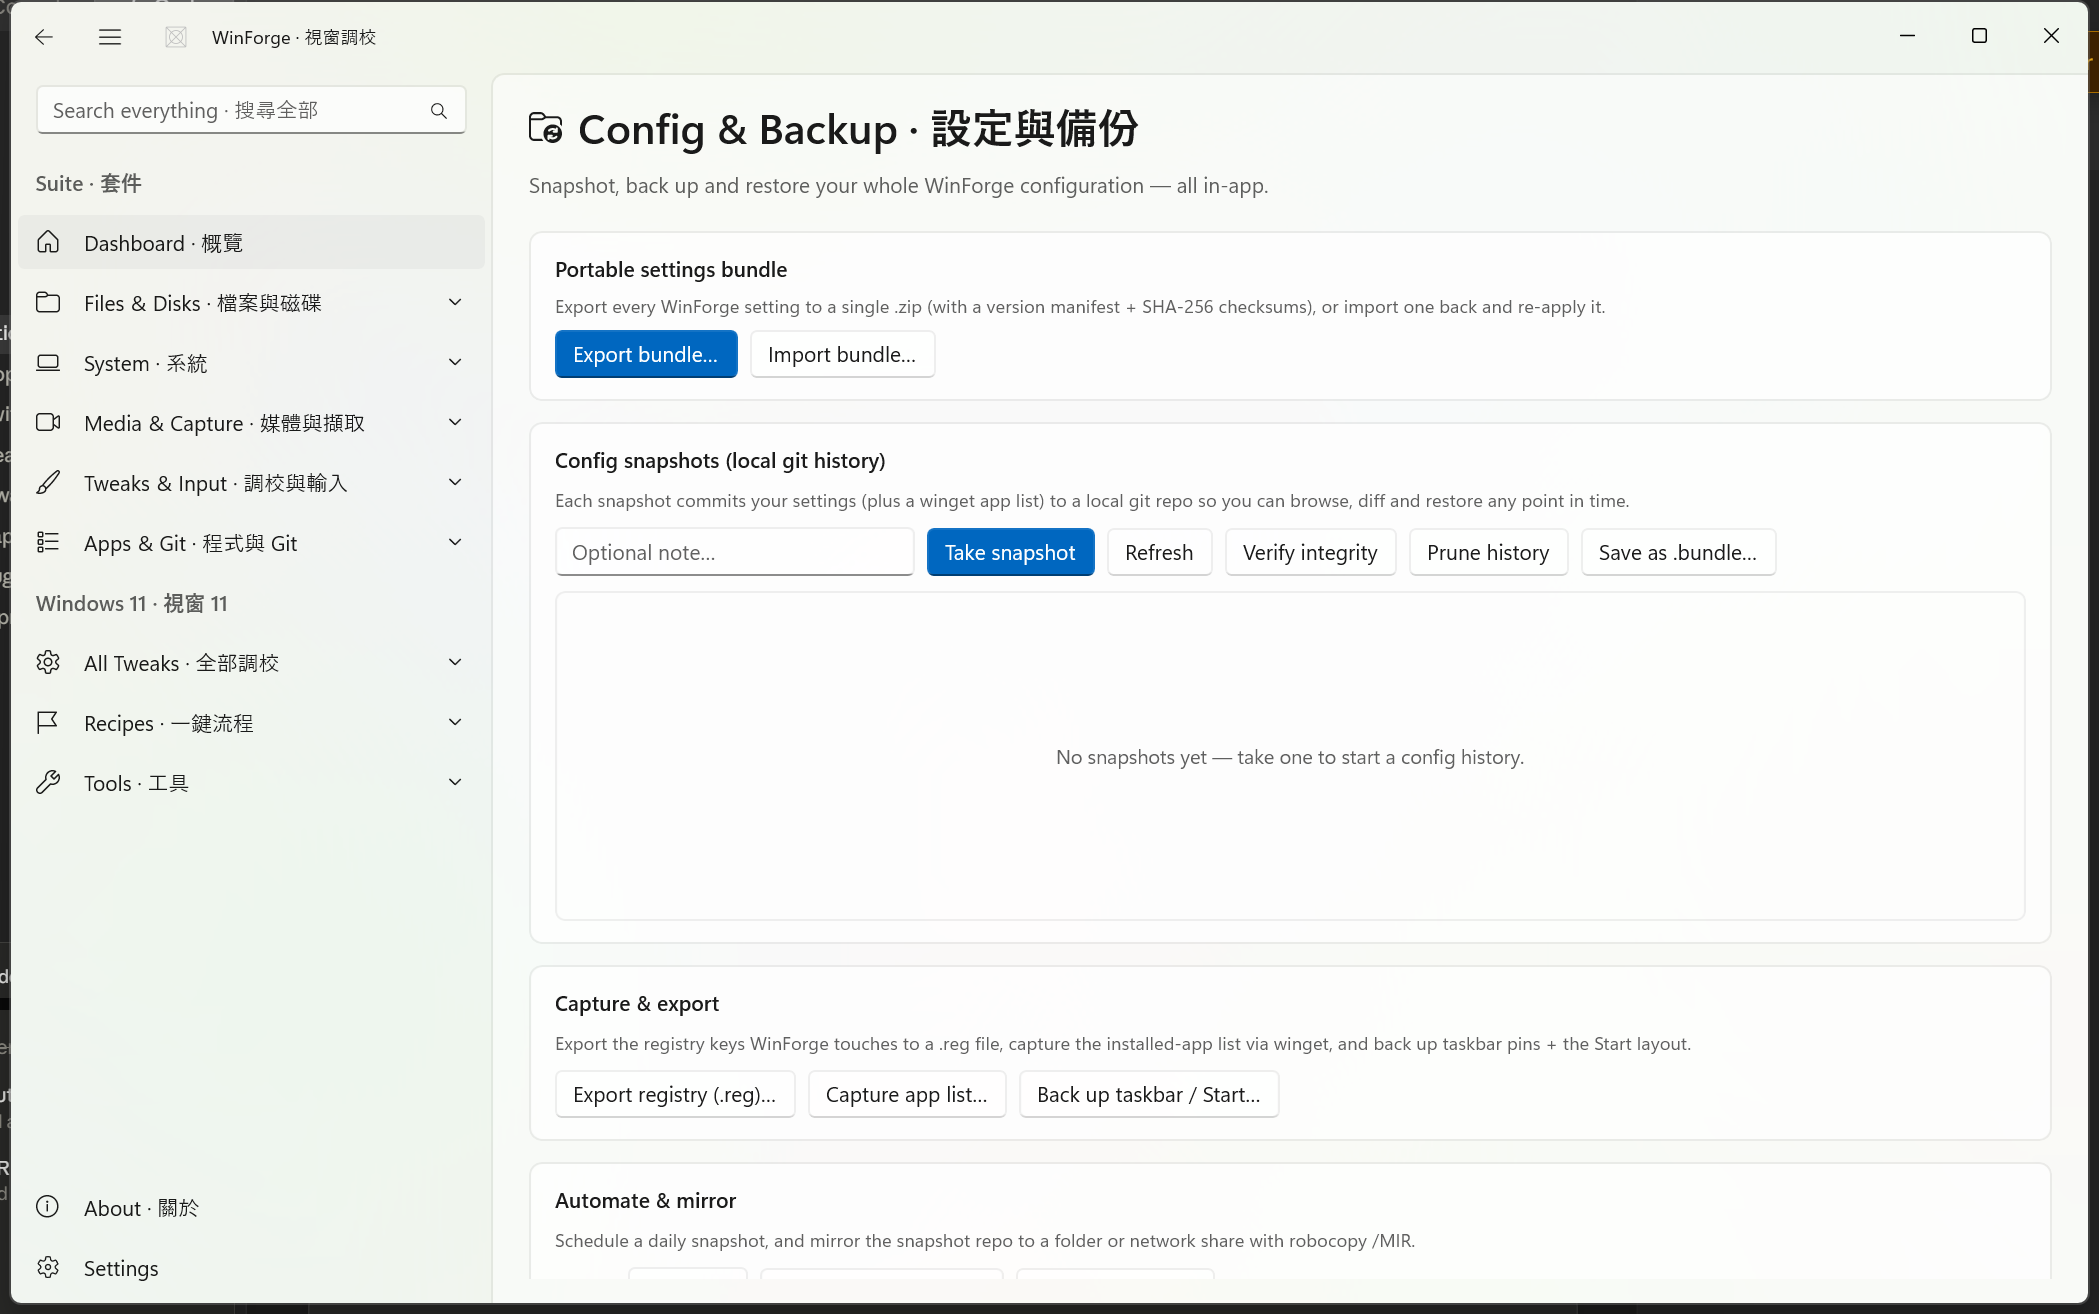Viewport: 2099px width, 1314px height.
Task: Expand the Files & Disks section chevron
Action: tap(455, 302)
